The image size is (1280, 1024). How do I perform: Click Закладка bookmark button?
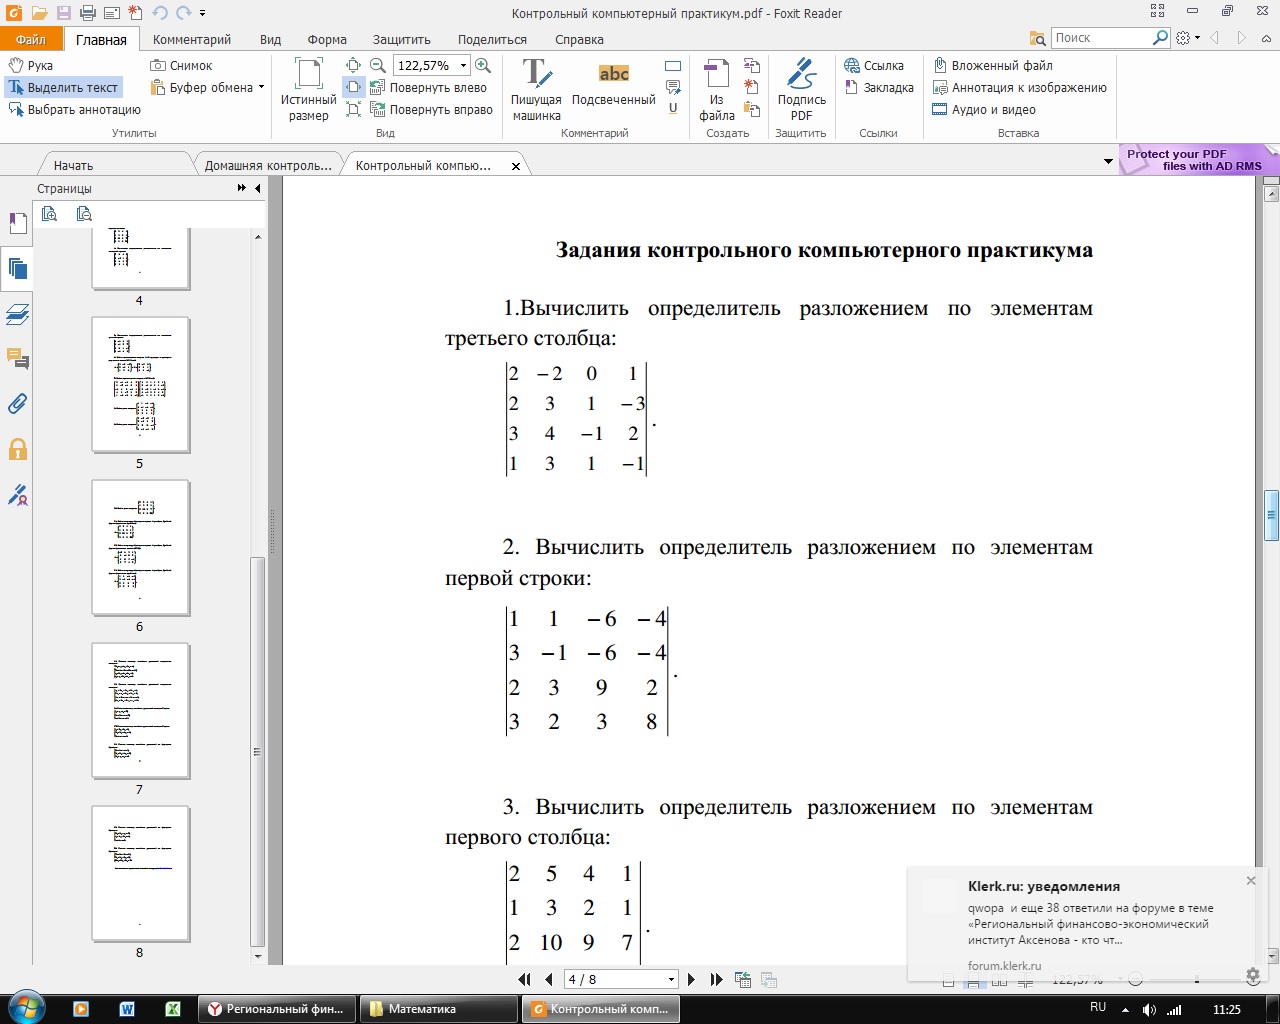tap(879, 88)
